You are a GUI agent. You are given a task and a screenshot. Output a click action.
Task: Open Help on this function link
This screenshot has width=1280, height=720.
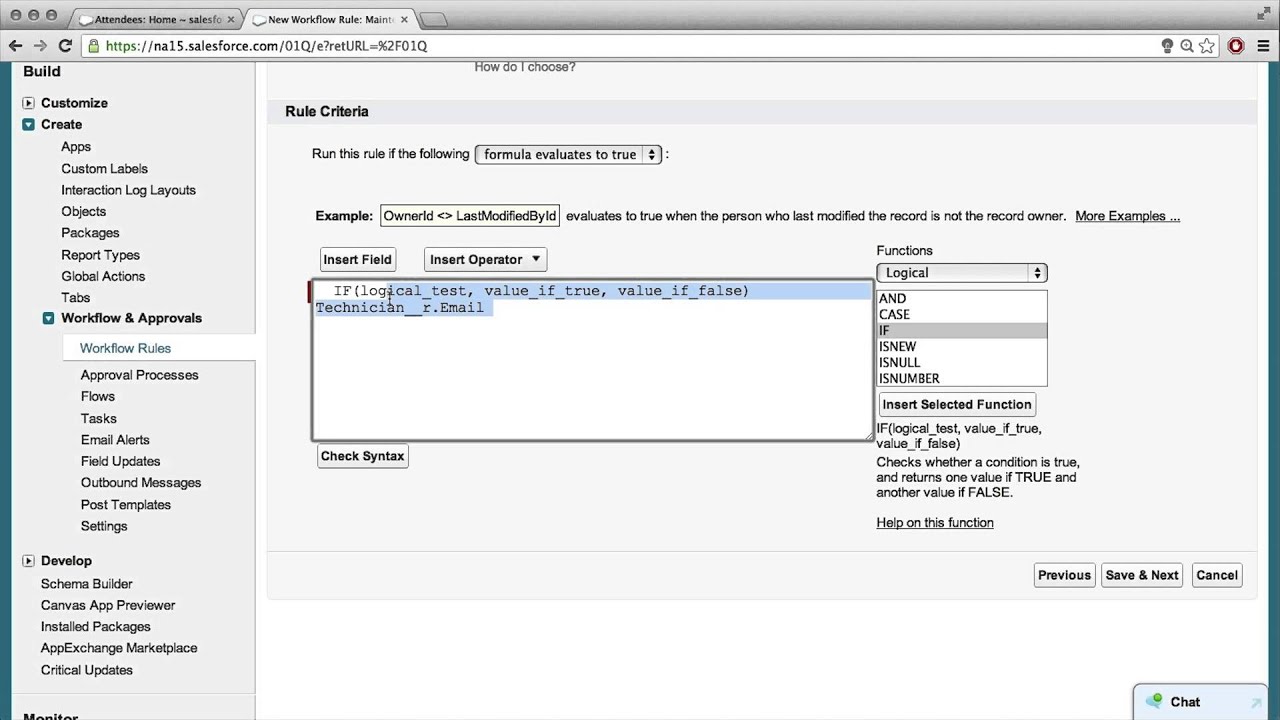tap(935, 522)
